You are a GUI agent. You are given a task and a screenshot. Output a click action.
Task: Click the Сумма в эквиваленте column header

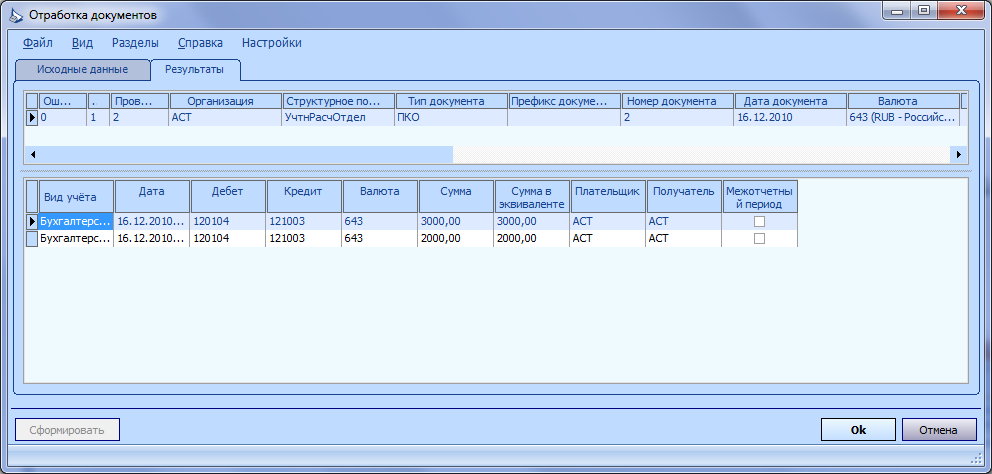tap(531, 197)
